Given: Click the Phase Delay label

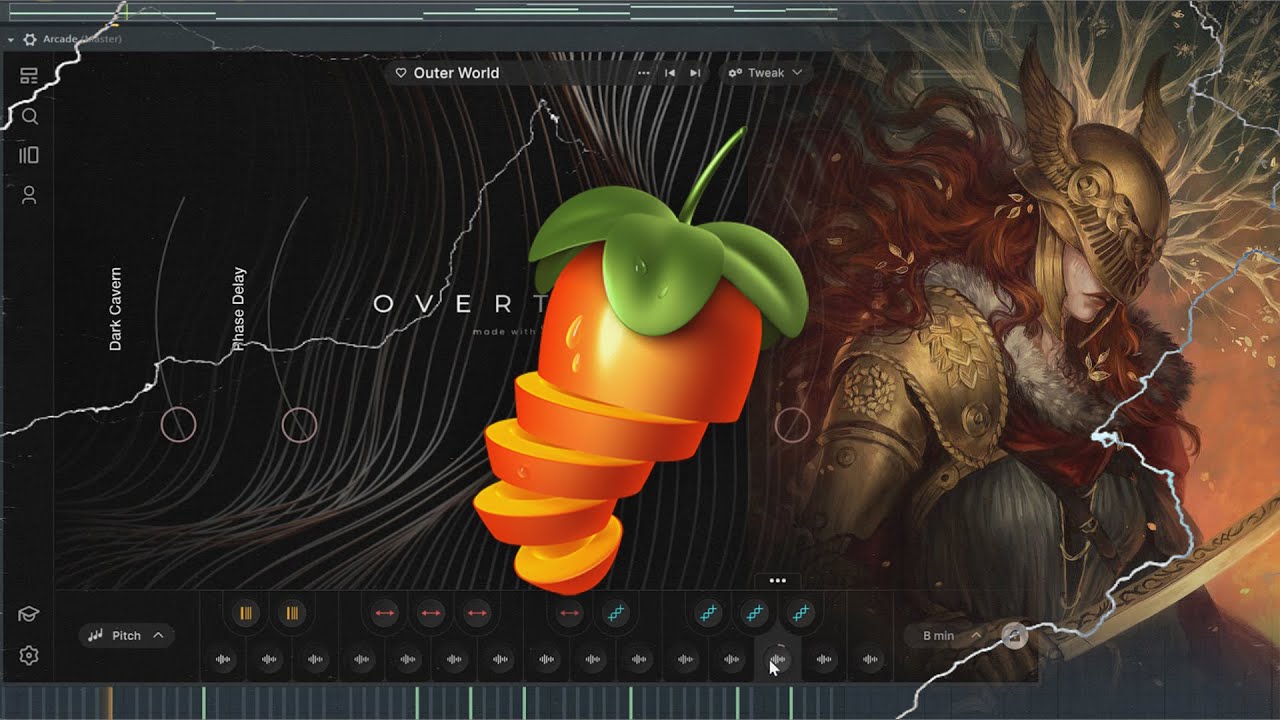Looking at the screenshot, I should 238,309.
